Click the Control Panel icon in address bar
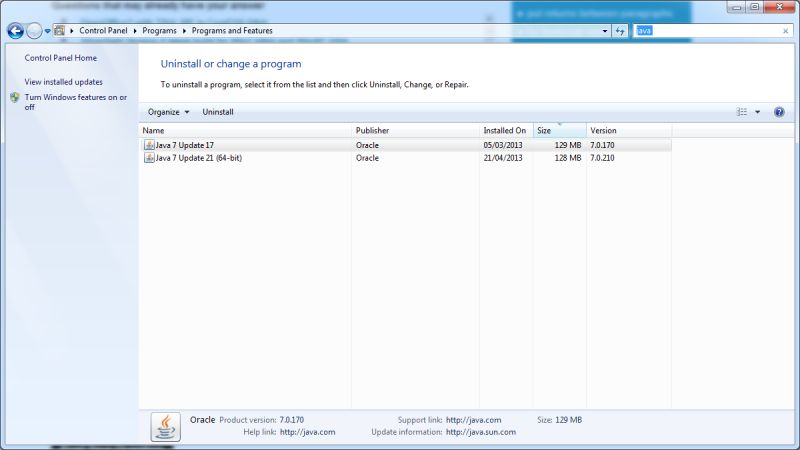The height and width of the screenshot is (450, 800). (x=60, y=31)
